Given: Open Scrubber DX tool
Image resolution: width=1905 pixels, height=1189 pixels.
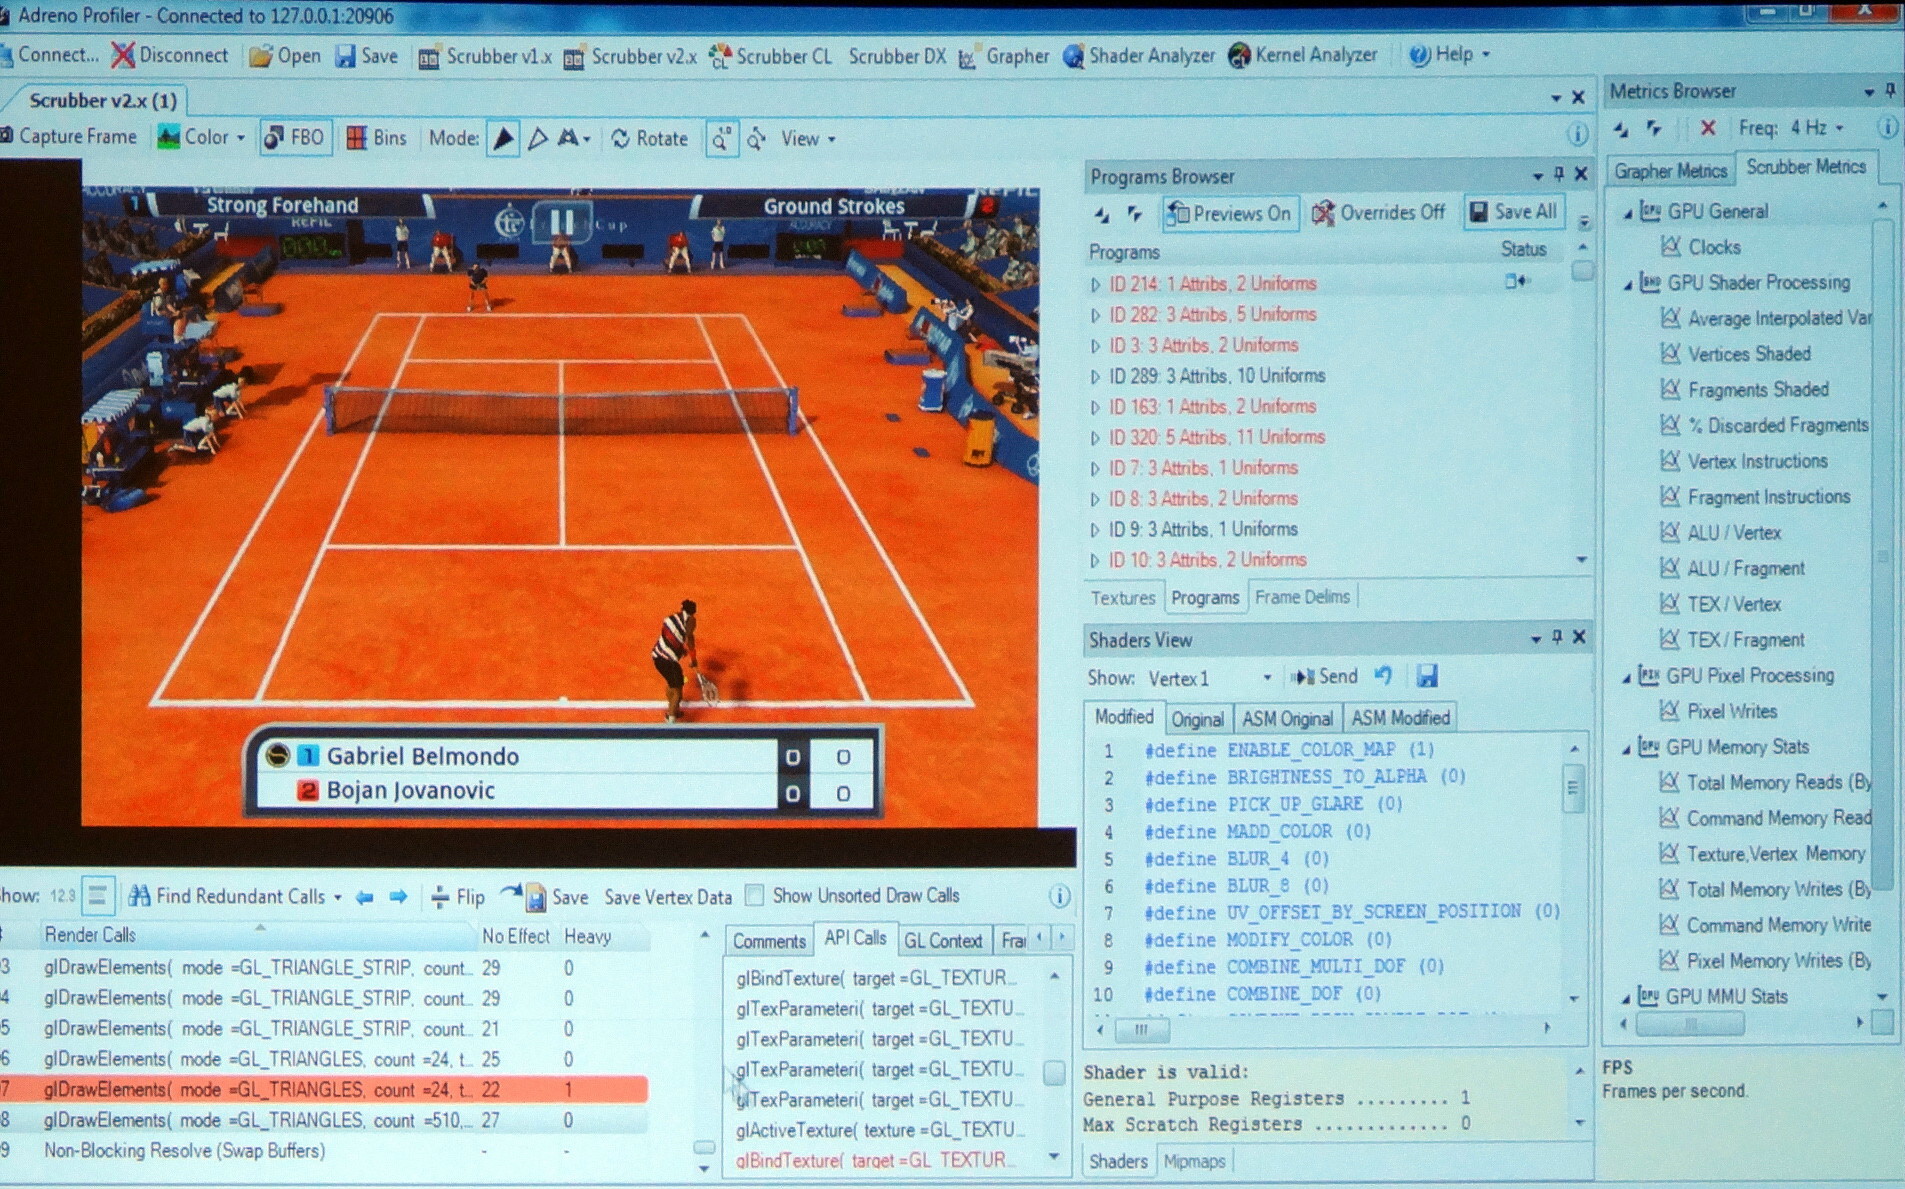Looking at the screenshot, I should (897, 57).
